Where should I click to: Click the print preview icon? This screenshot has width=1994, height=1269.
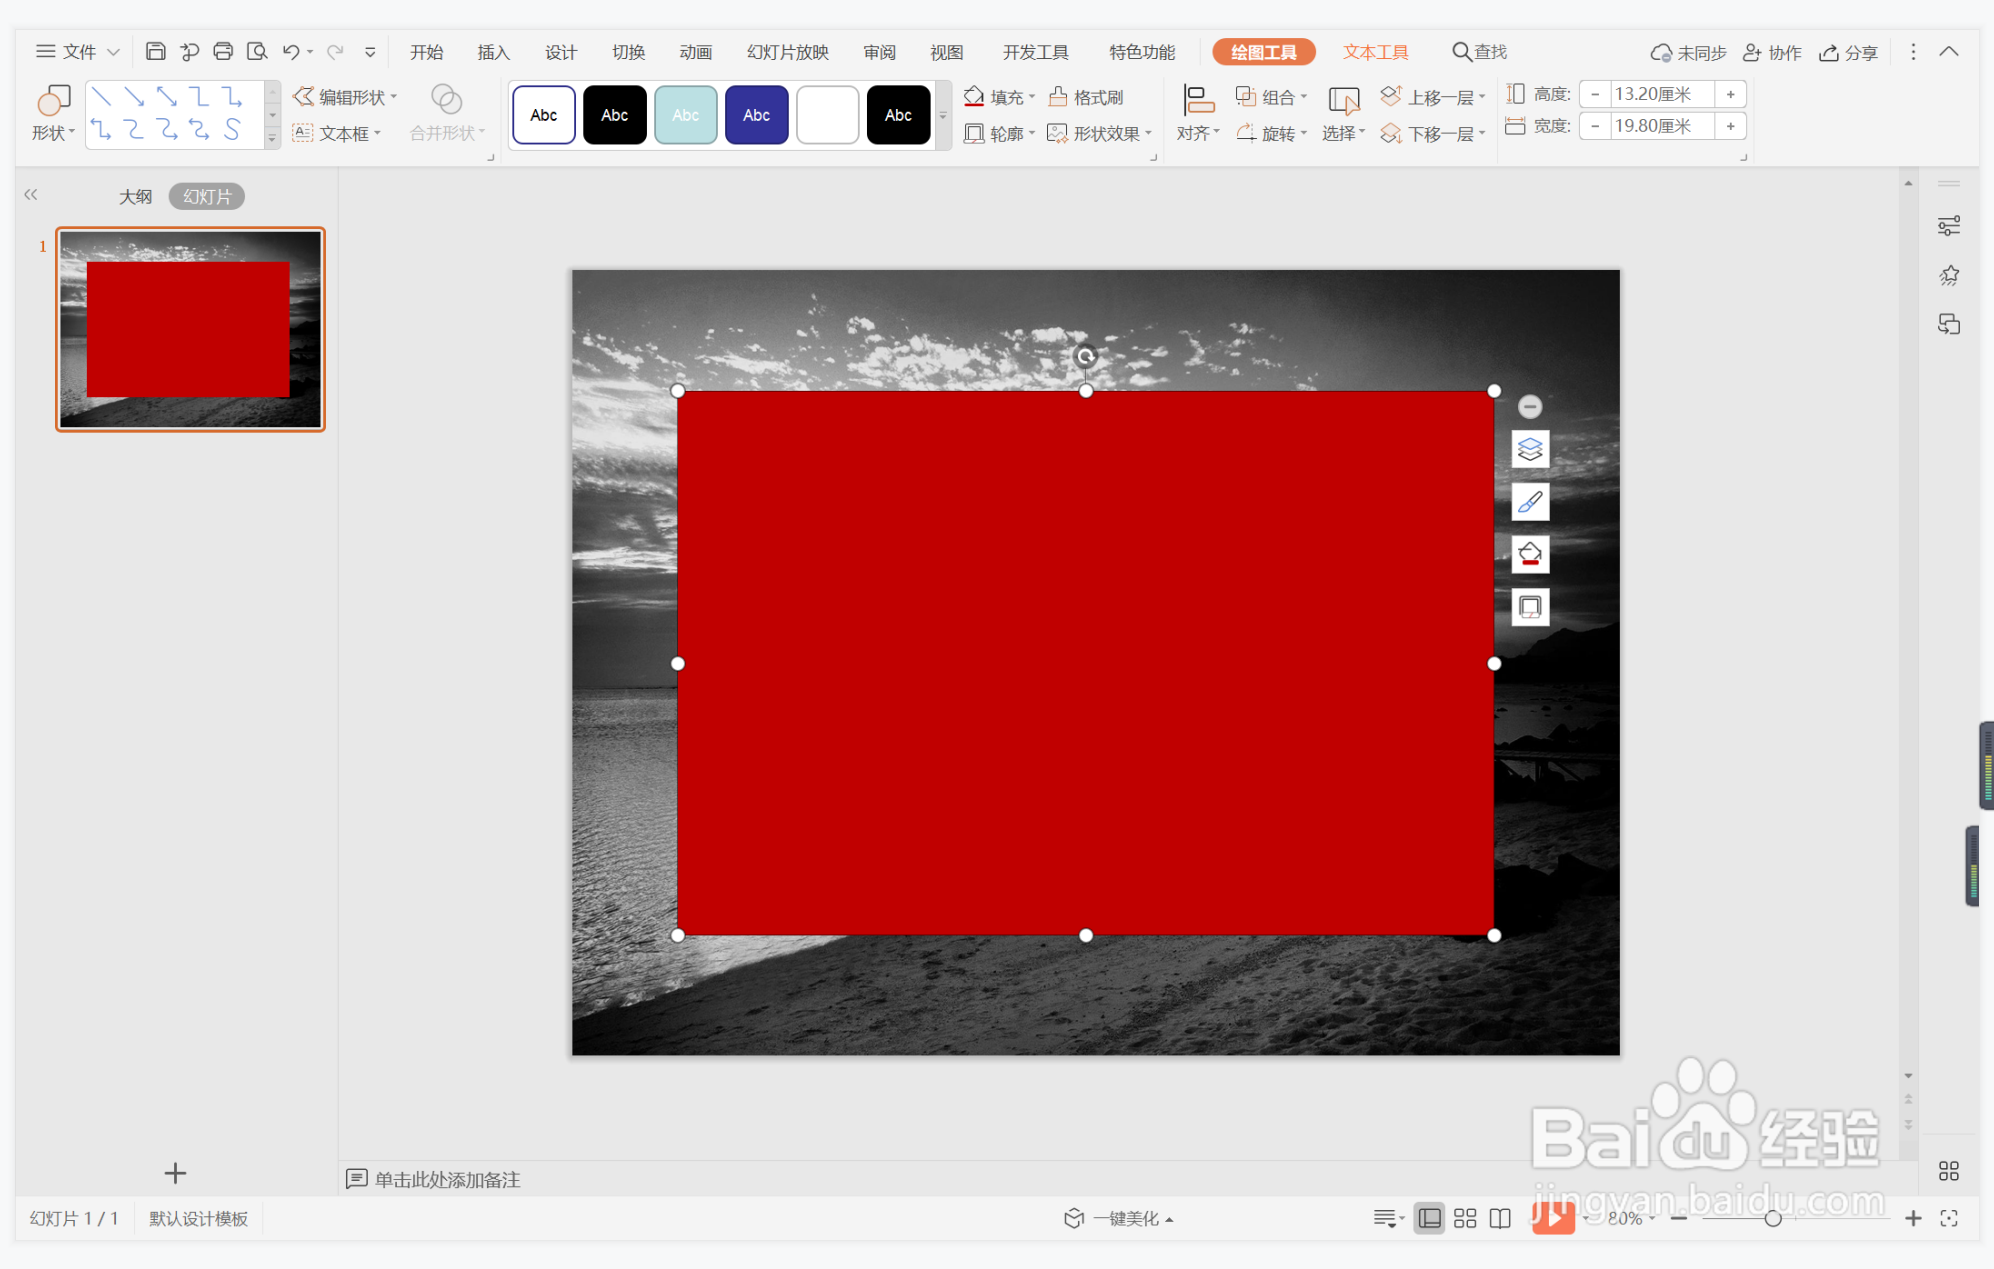pyautogui.click(x=257, y=51)
